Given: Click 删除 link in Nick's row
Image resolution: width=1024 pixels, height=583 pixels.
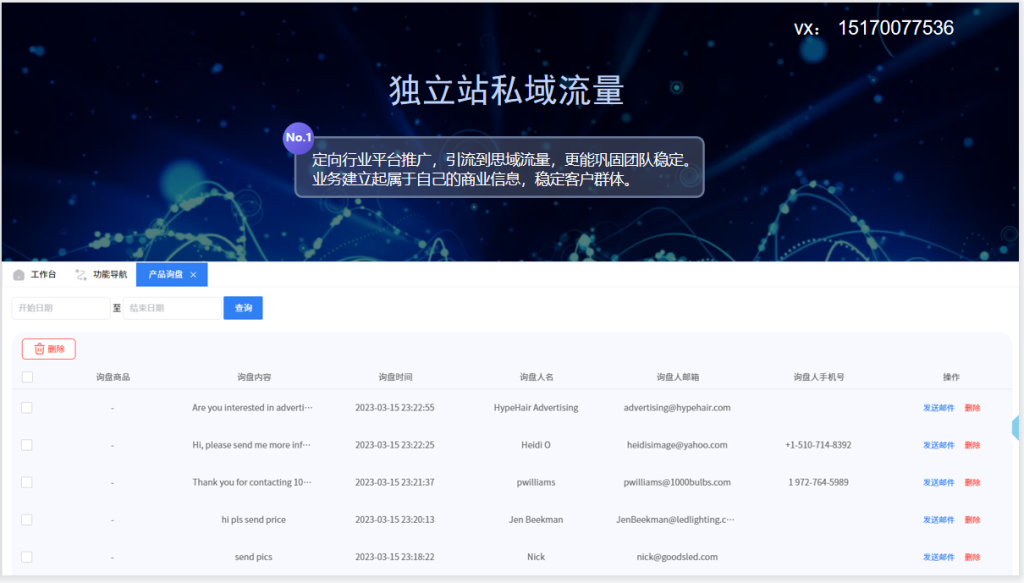Looking at the screenshot, I should point(972,557).
